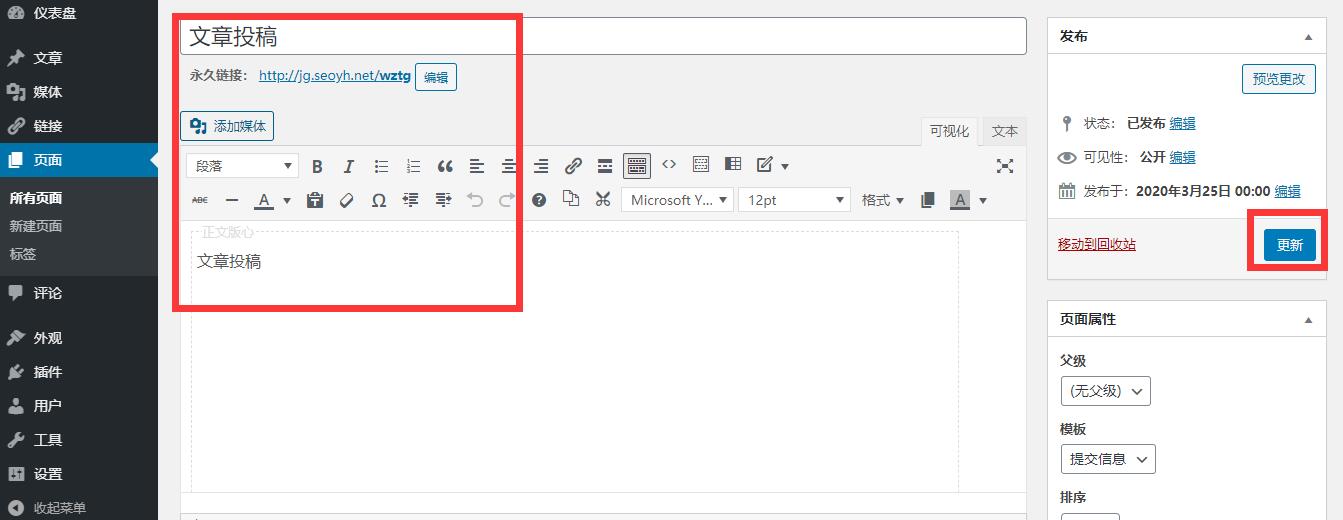Toggle the toolbar kitchen sink button
Viewport: 1343px width, 520px height.
tap(637, 166)
